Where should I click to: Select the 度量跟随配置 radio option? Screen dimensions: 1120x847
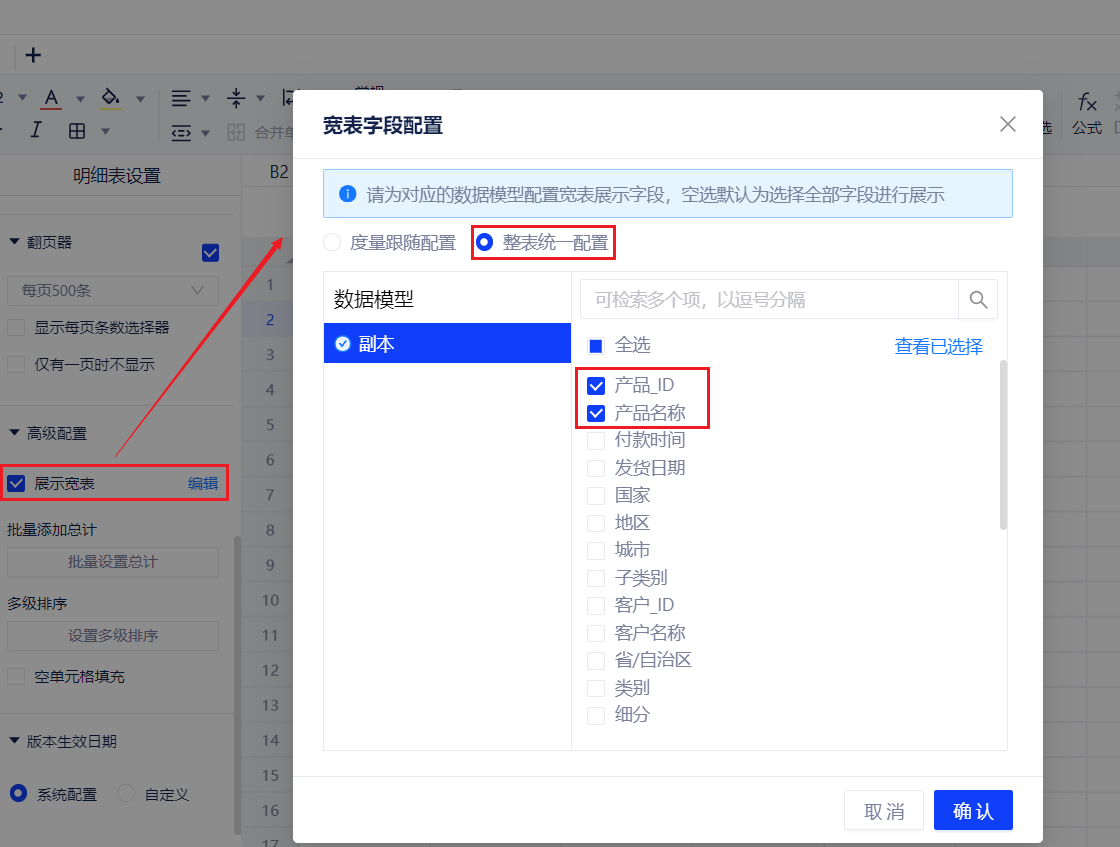click(x=331, y=242)
